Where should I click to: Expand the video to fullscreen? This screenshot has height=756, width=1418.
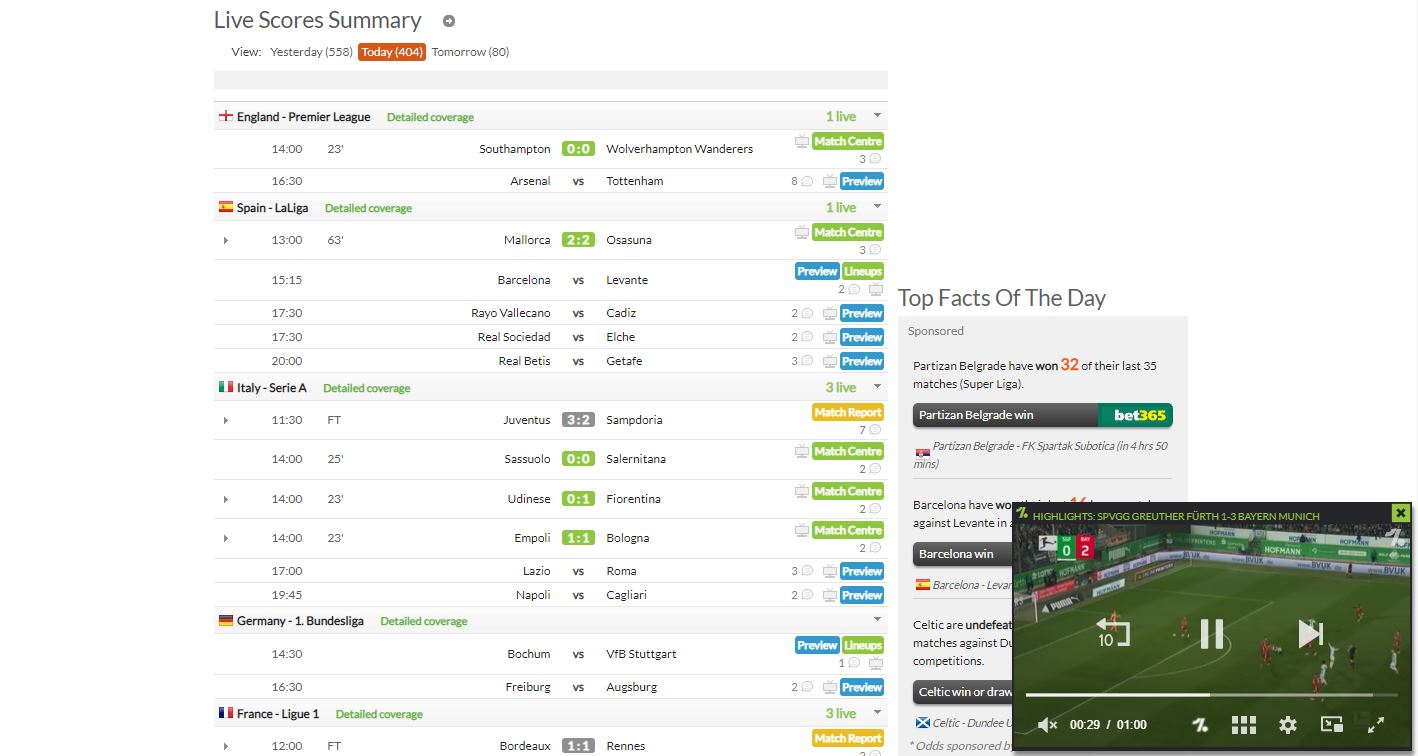tap(1376, 725)
